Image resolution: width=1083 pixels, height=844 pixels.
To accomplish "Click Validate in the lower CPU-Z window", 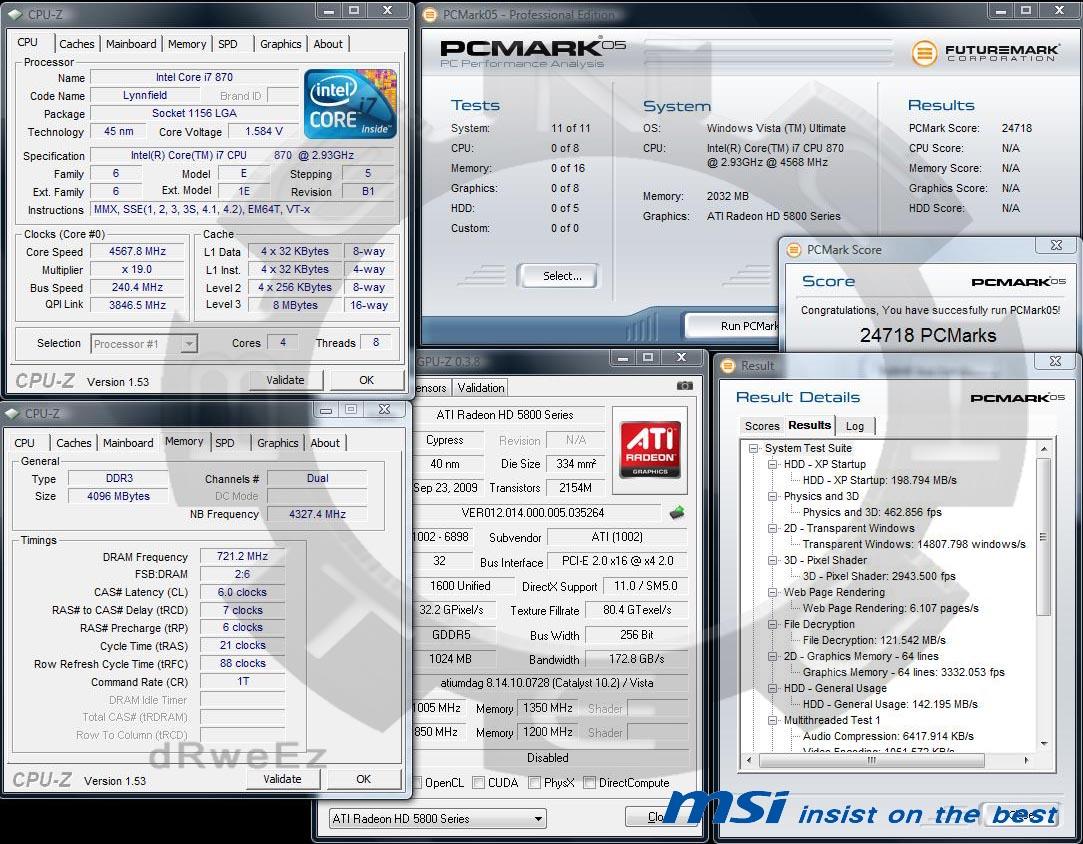I will [282, 779].
